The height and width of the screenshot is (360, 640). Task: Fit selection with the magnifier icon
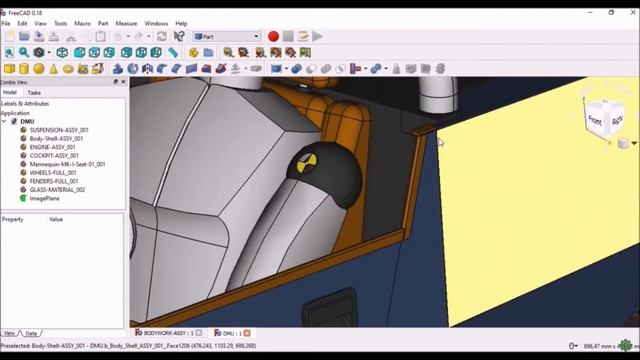pyautogui.click(x=24, y=53)
